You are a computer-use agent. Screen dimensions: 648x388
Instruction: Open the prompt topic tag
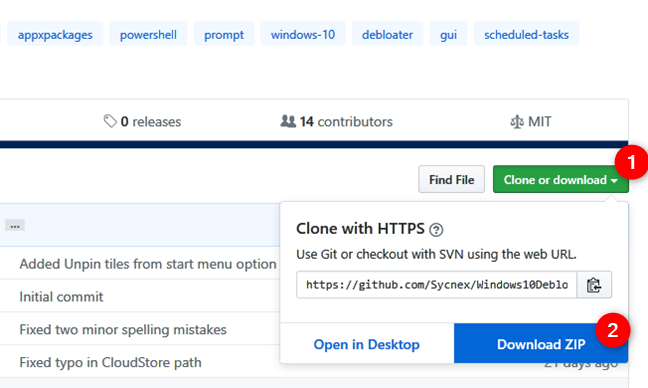coord(224,34)
